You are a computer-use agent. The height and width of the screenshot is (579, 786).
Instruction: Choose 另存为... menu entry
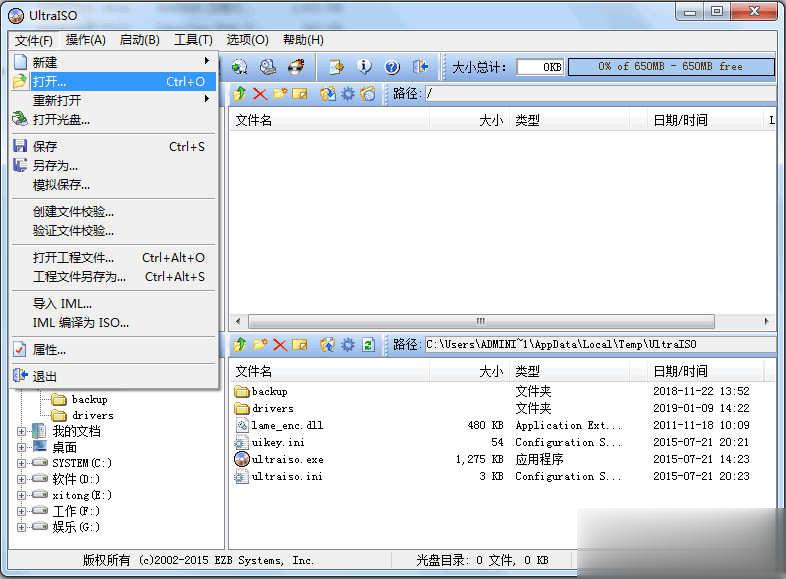[x=114, y=165]
